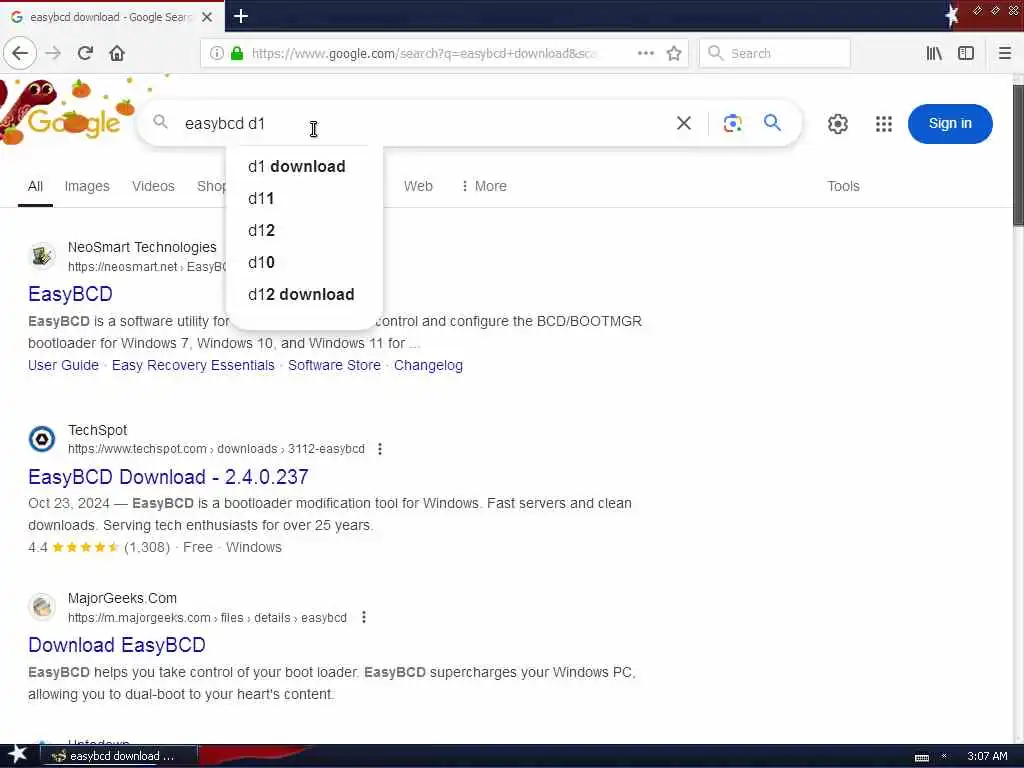Open the User Guide sitelink
The width and height of the screenshot is (1024, 768).
click(x=63, y=365)
